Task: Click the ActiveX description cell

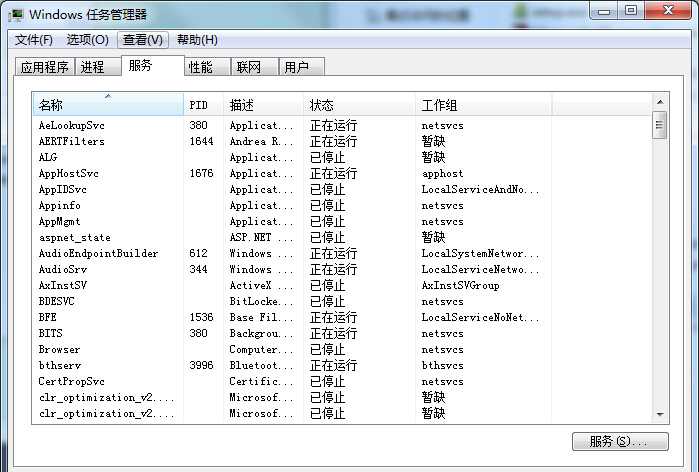Action: pos(262,286)
